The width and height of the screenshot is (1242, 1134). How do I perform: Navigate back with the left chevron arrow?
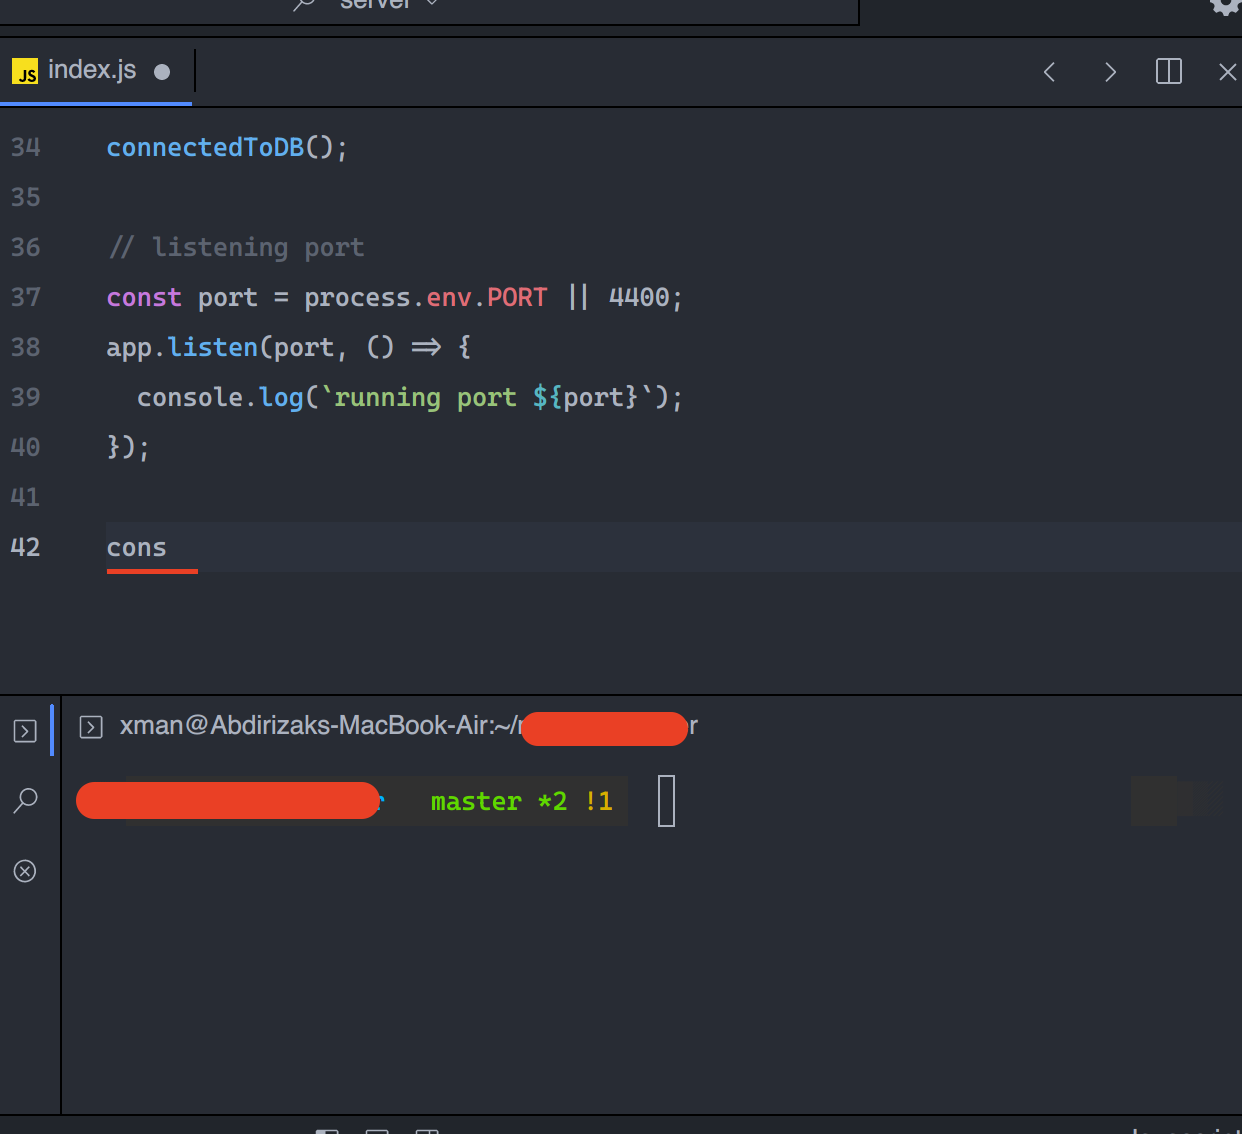tap(1048, 71)
